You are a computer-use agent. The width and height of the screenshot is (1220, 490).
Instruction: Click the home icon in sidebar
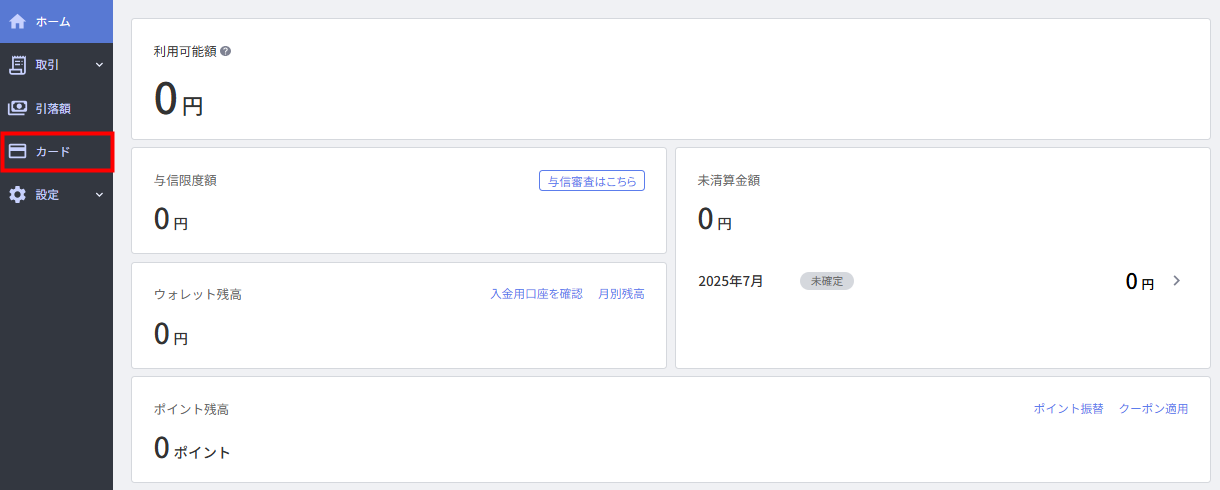tap(17, 21)
